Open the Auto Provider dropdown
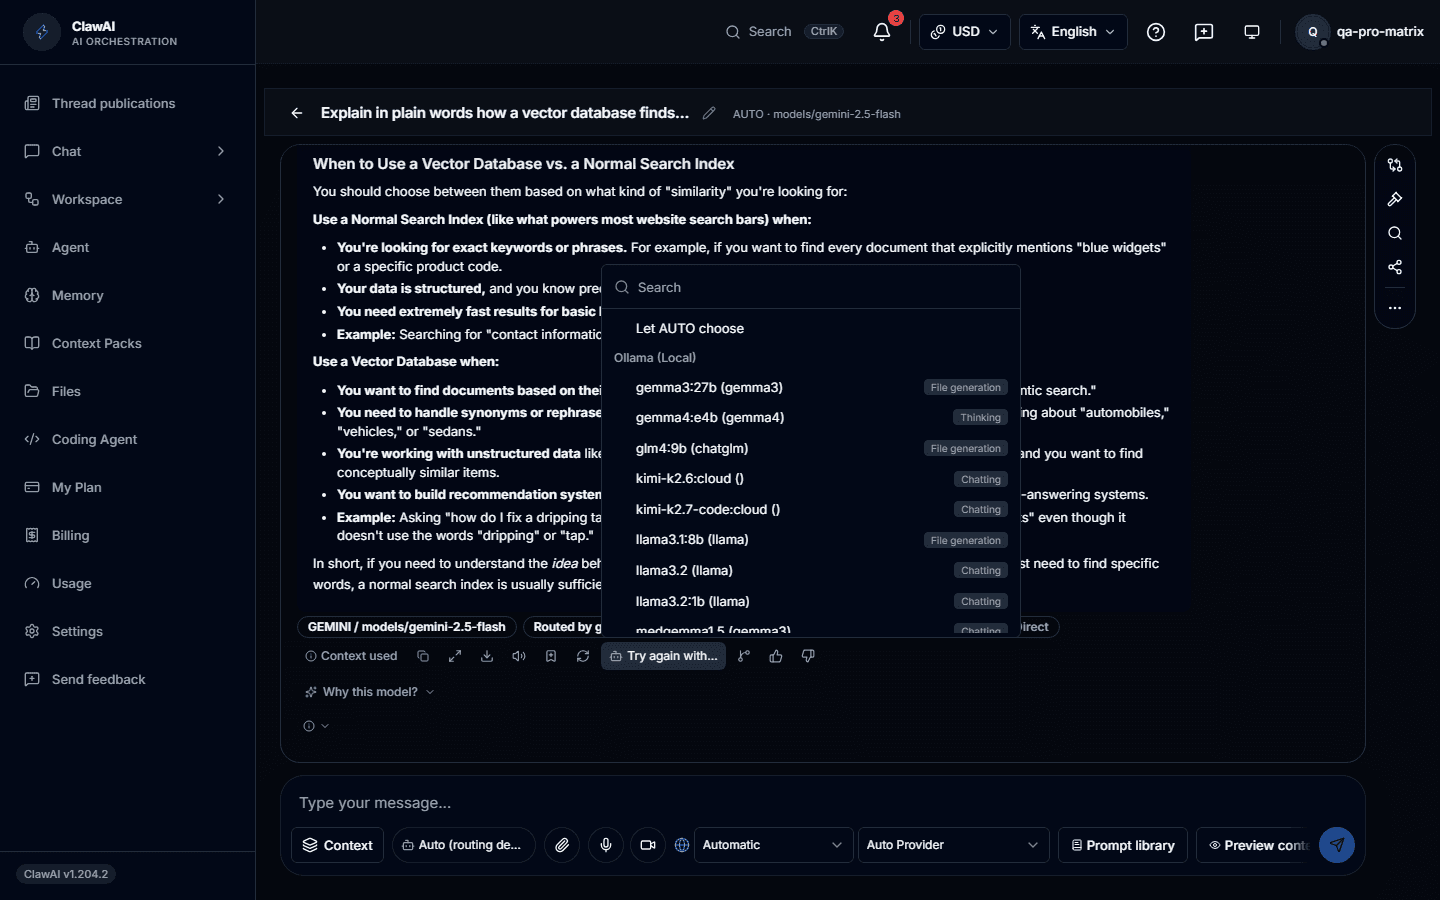The width and height of the screenshot is (1440, 900). (954, 845)
